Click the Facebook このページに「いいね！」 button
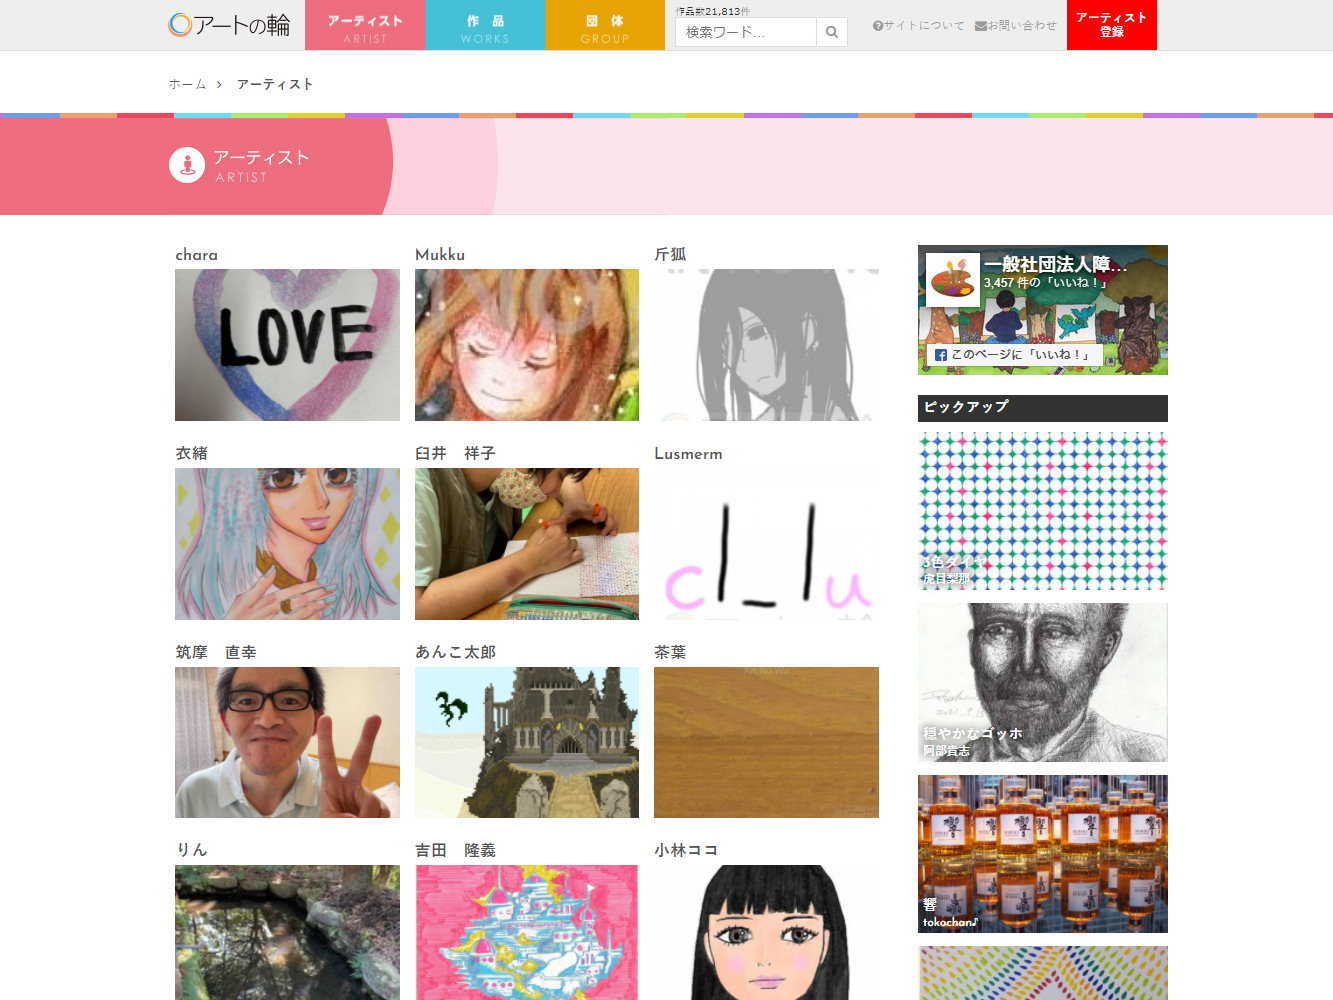 tap(1014, 354)
